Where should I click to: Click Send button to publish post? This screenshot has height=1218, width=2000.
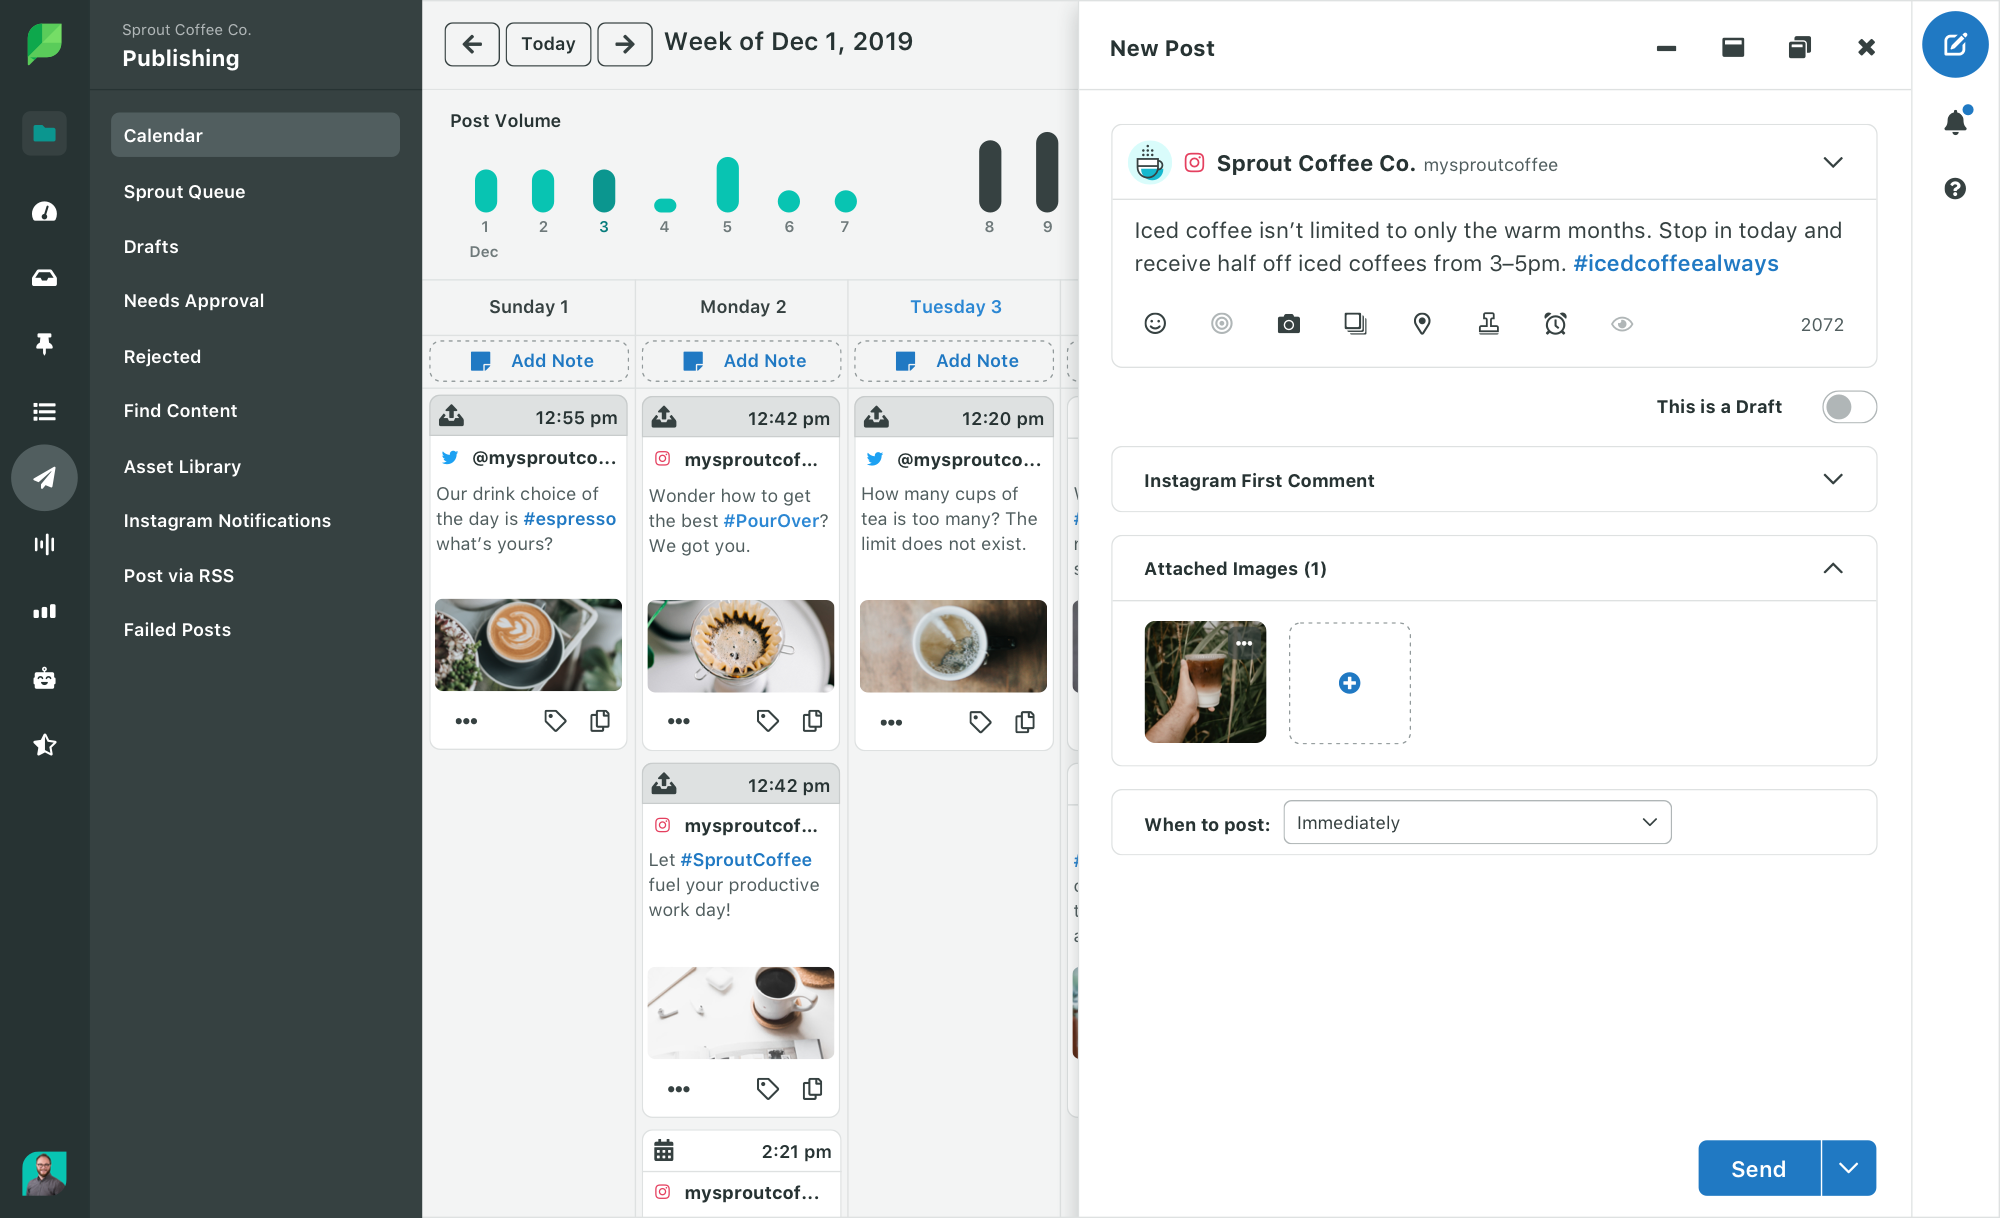click(1759, 1168)
